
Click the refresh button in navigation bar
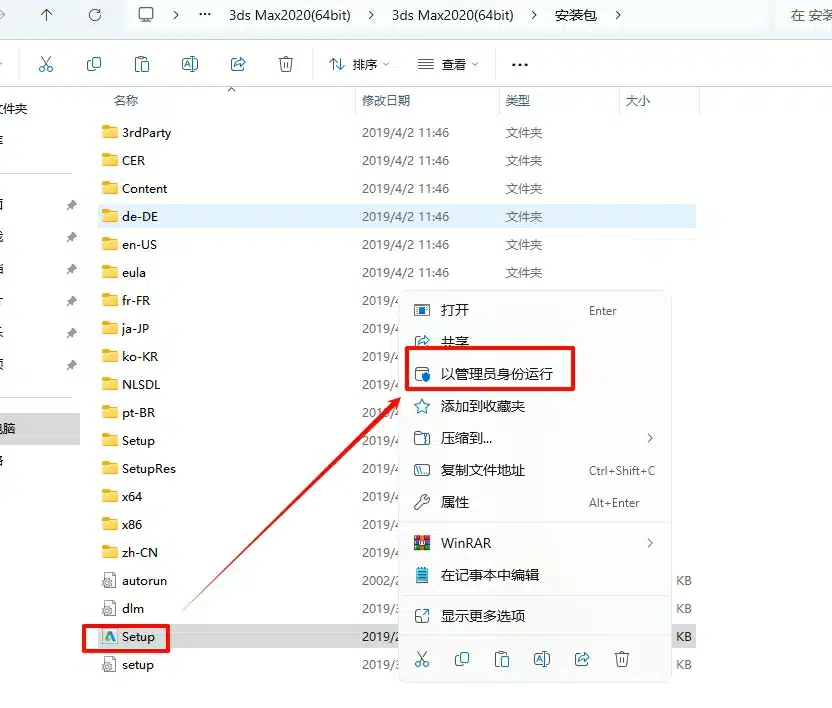coord(94,15)
